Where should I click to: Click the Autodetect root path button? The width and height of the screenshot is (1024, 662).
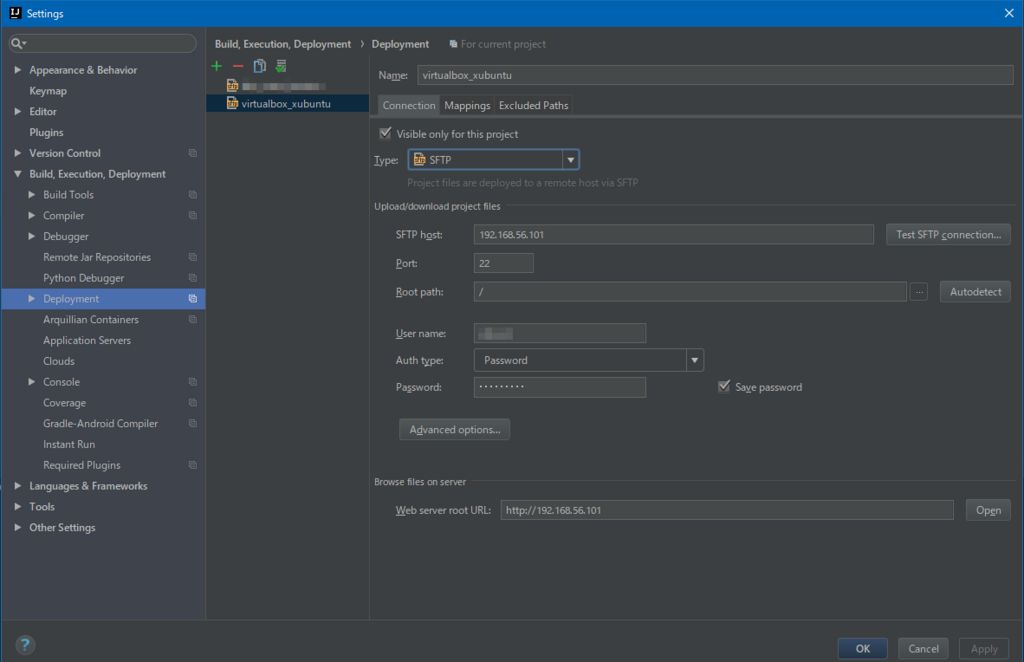pyautogui.click(x=975, y=292)
